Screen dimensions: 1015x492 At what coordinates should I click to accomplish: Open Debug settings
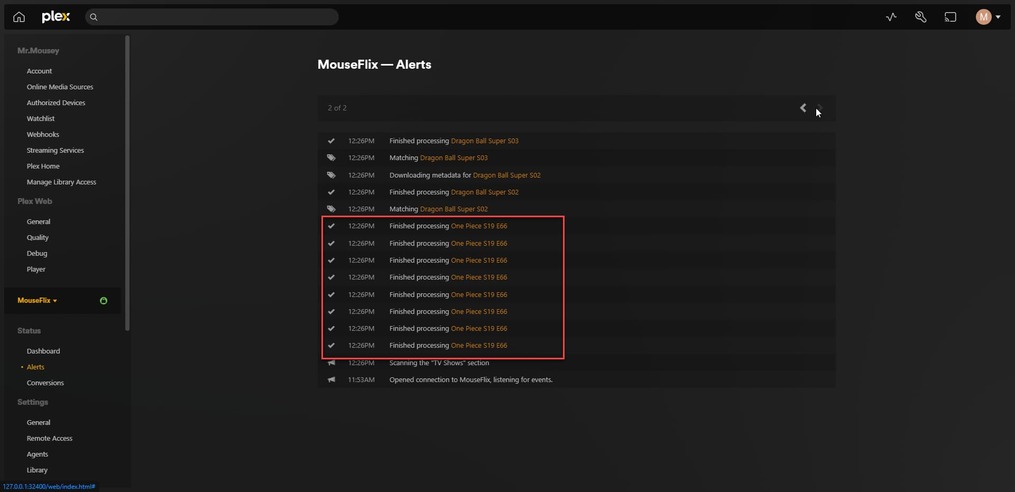(37, 253)
